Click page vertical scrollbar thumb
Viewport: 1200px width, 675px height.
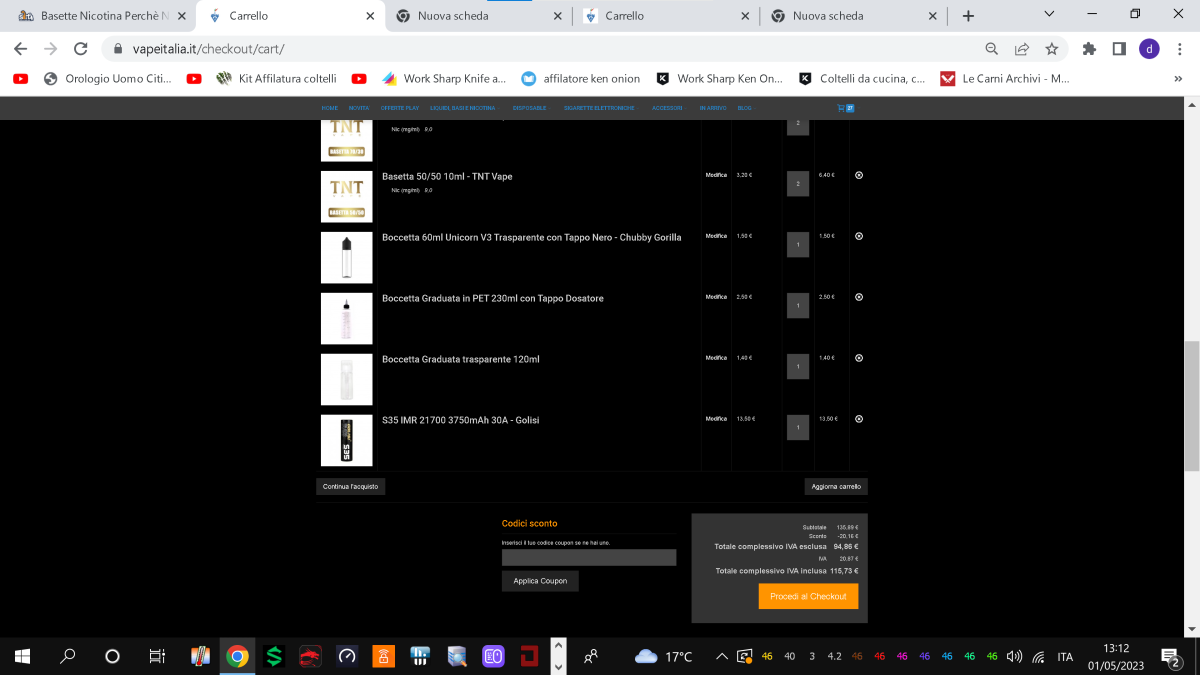(x=1191, y=405)
